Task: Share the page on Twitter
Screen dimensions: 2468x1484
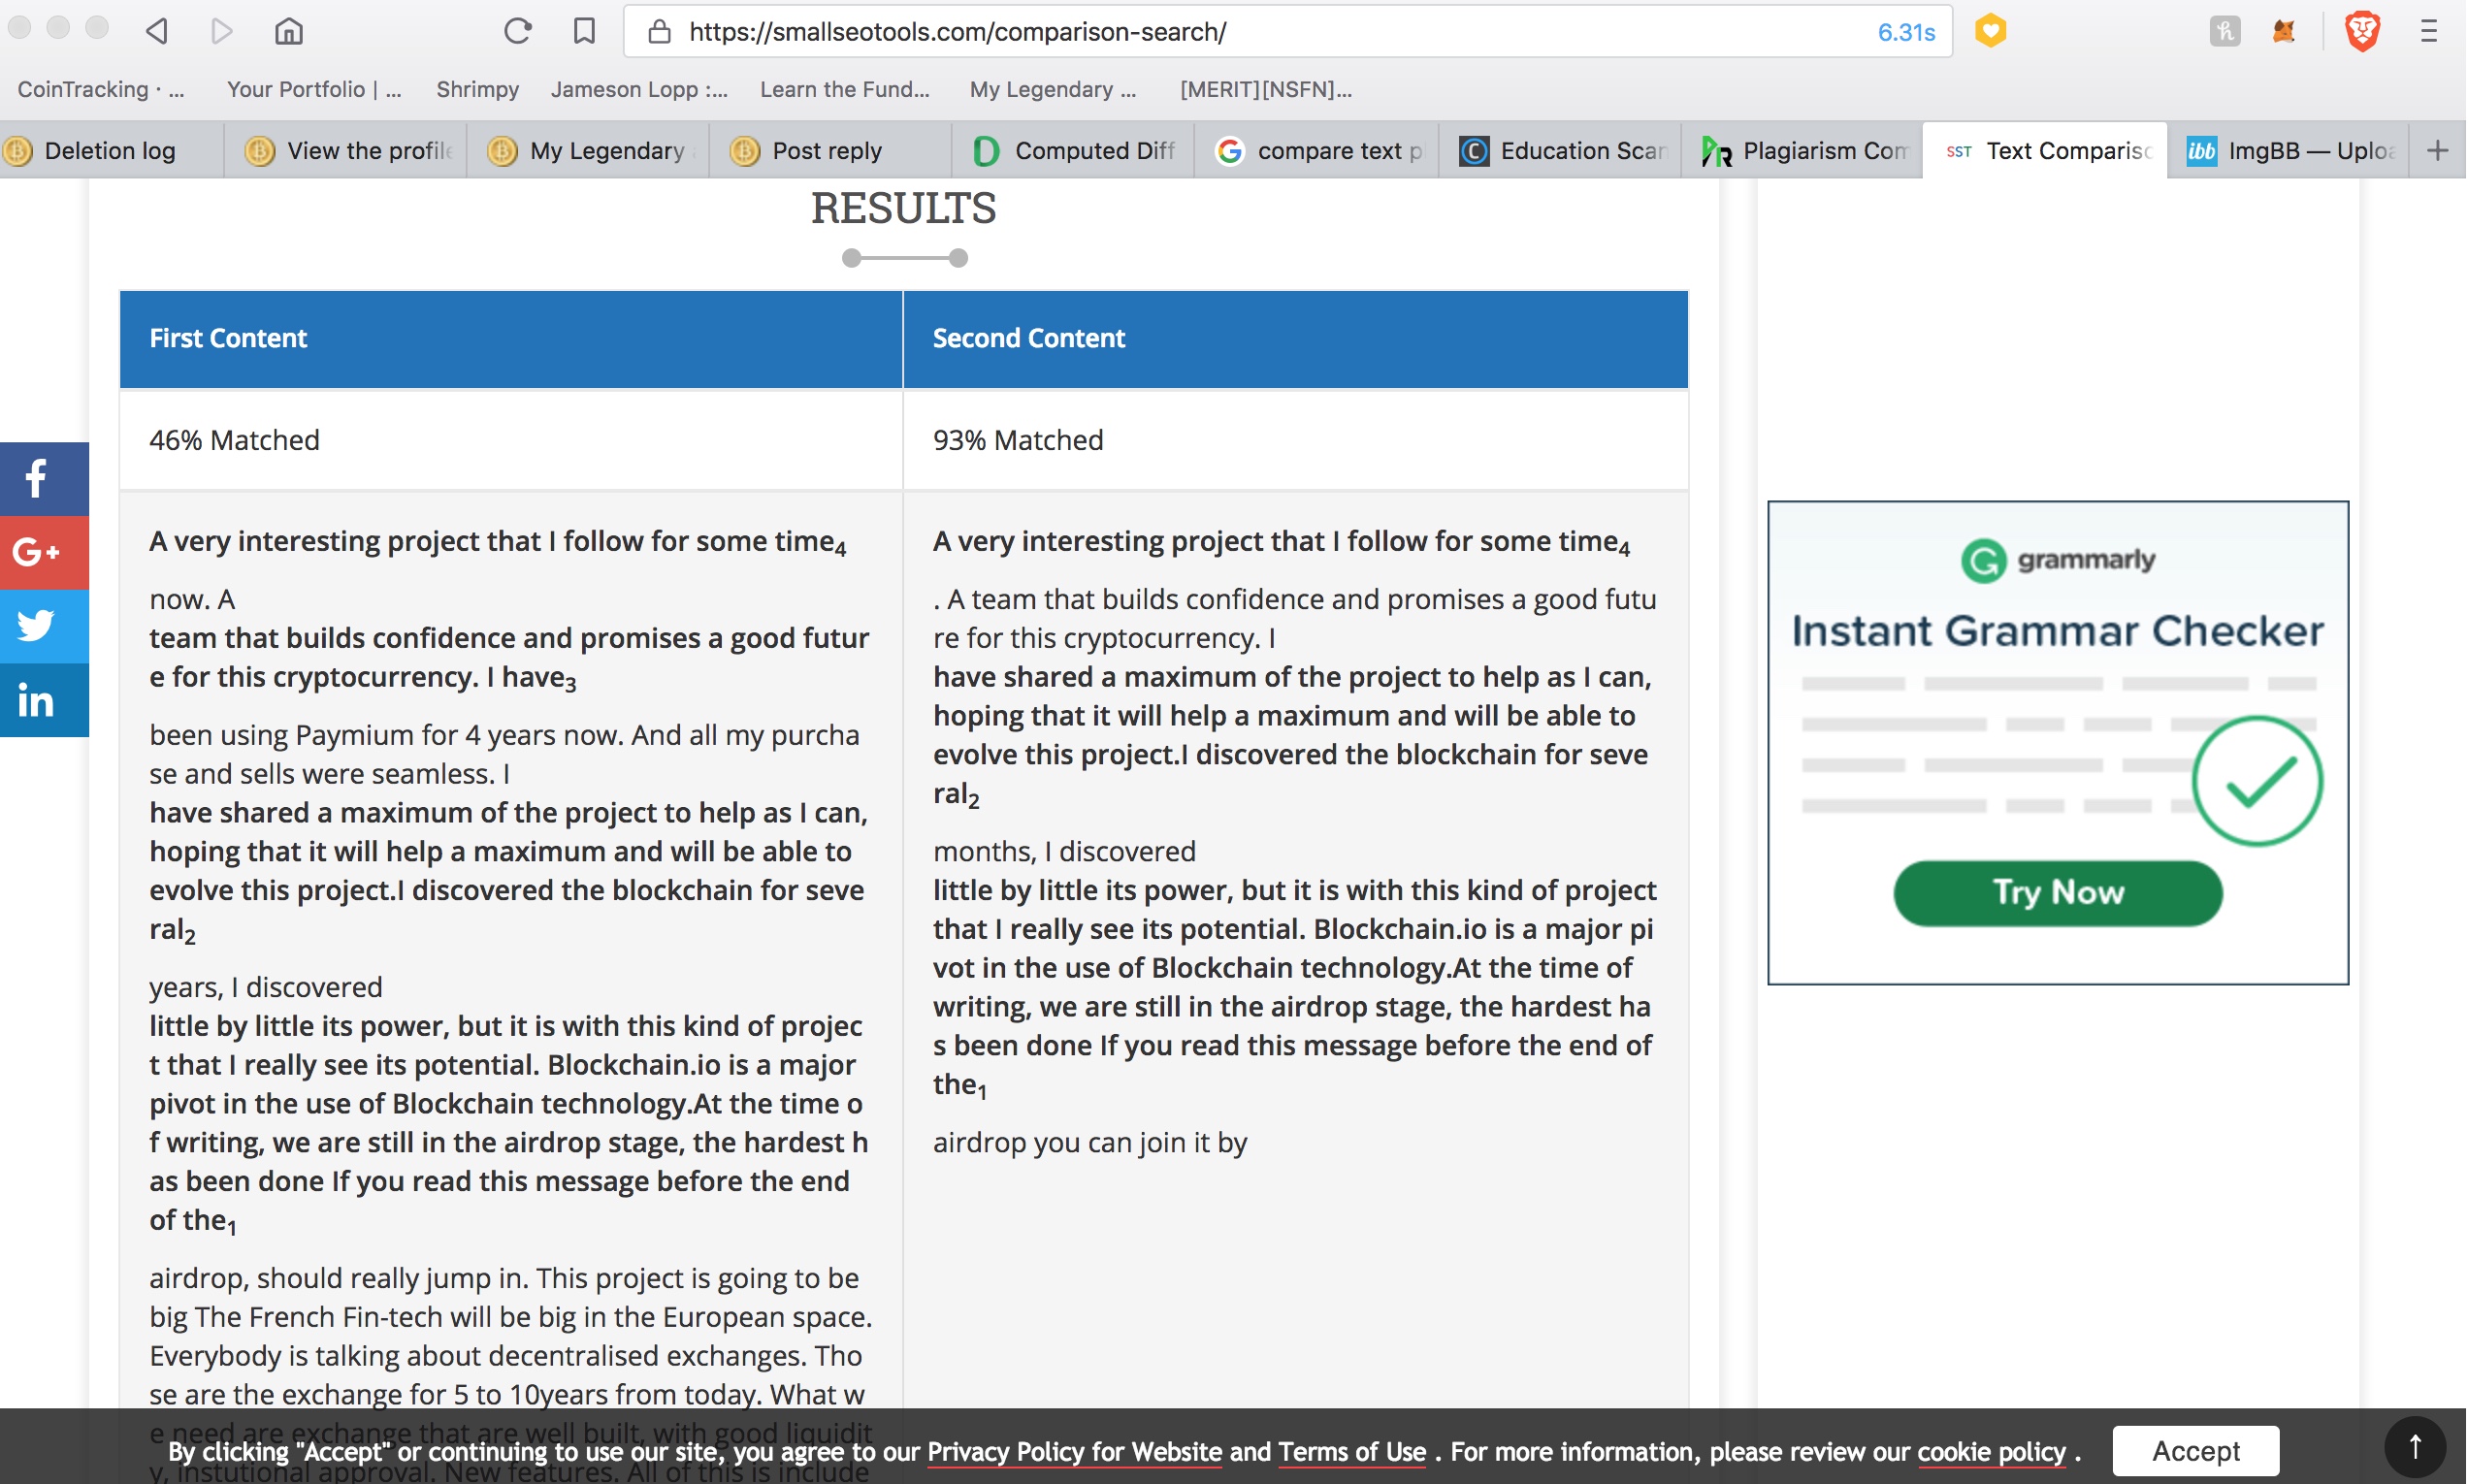Action: point(44,626)
